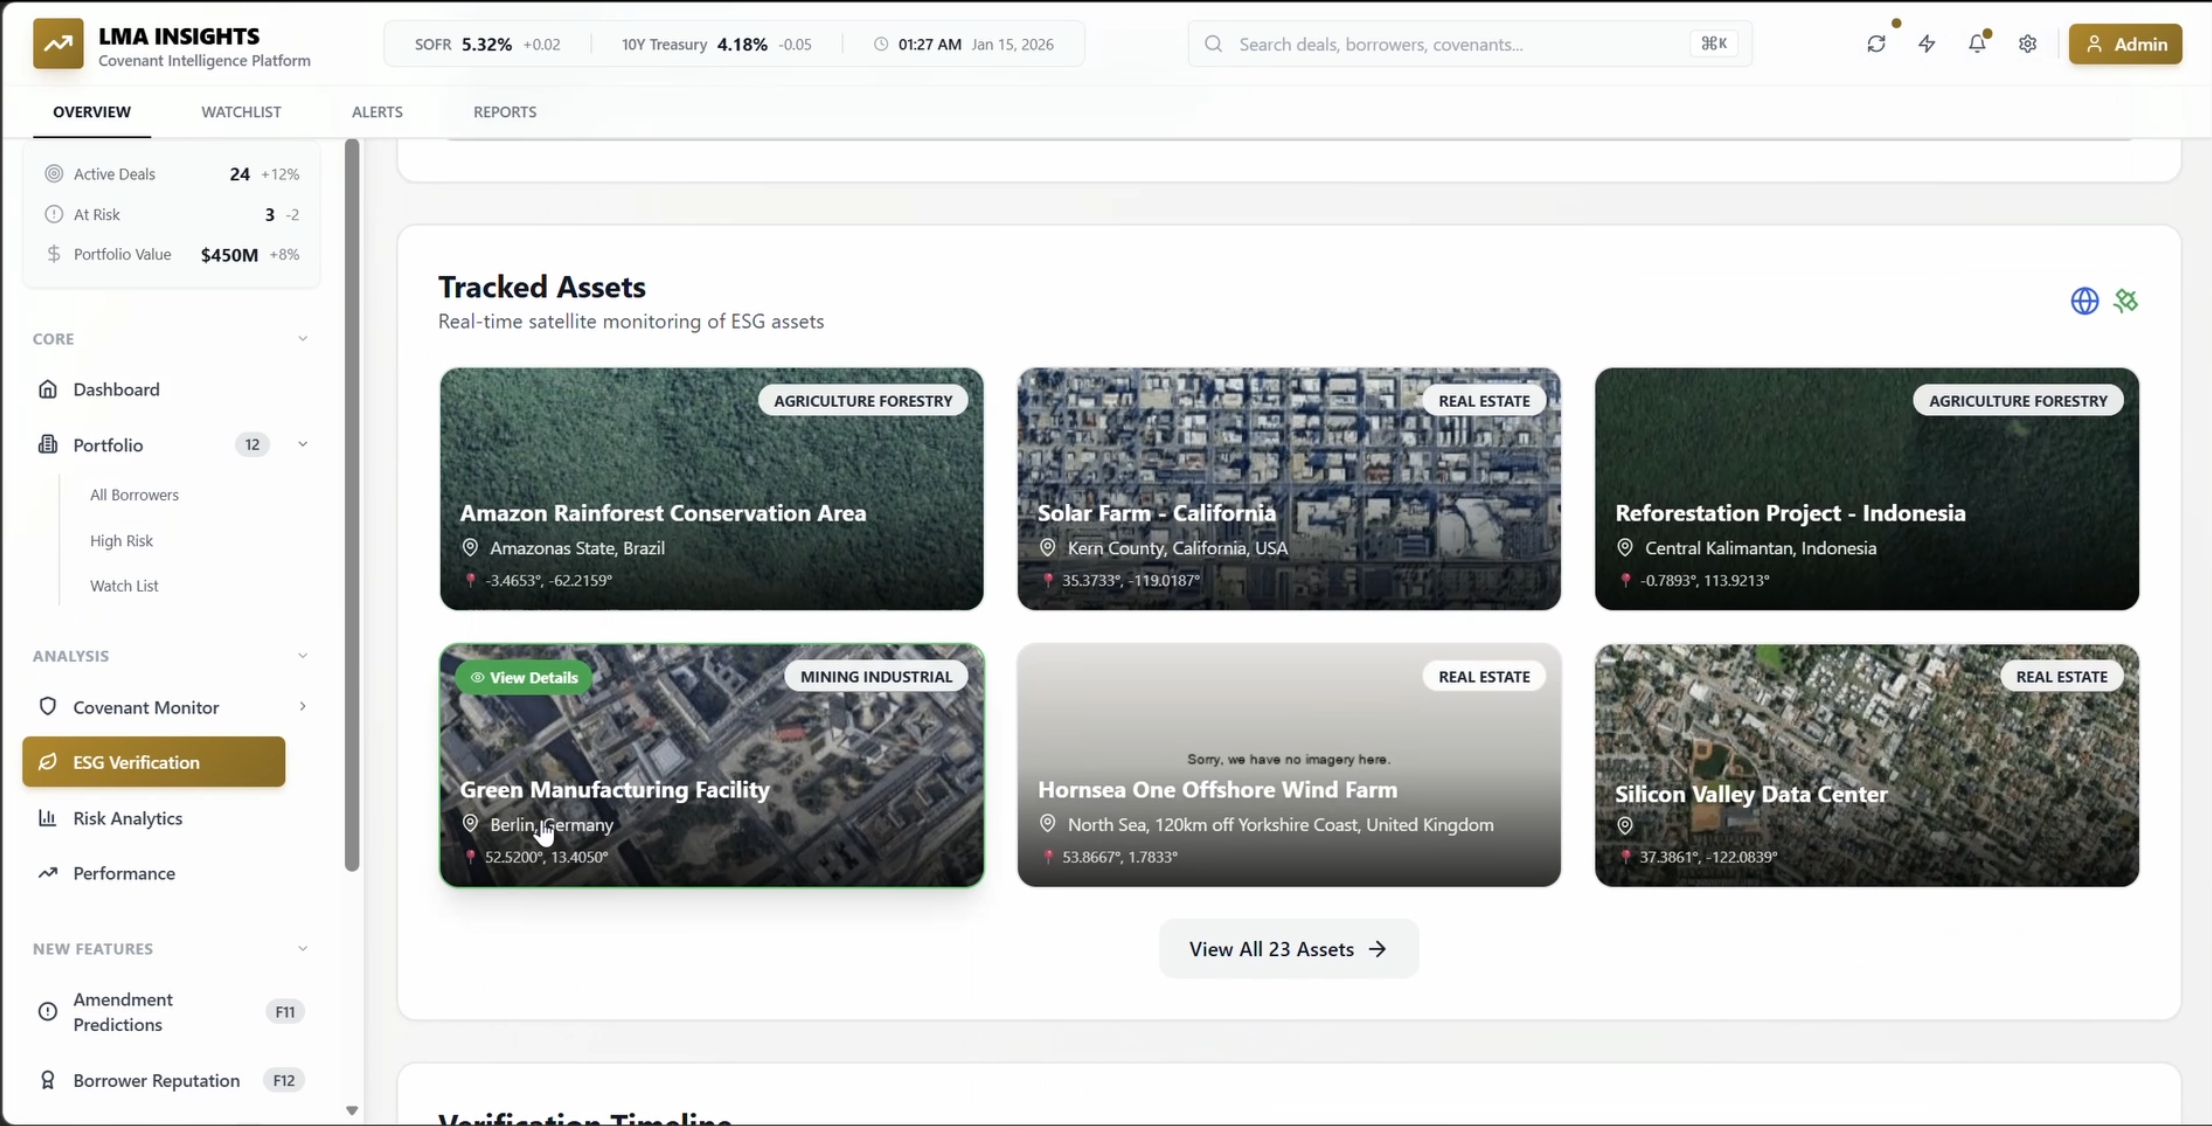Switch to the Watchlist tab
This screenshot has width=2212, height=1126.
[x=241, y=112]
